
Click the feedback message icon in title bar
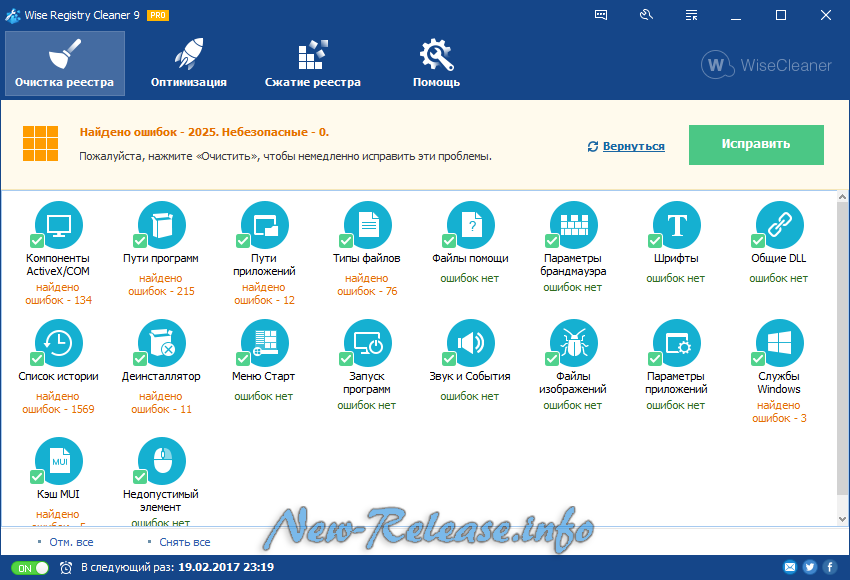[601, 15]
